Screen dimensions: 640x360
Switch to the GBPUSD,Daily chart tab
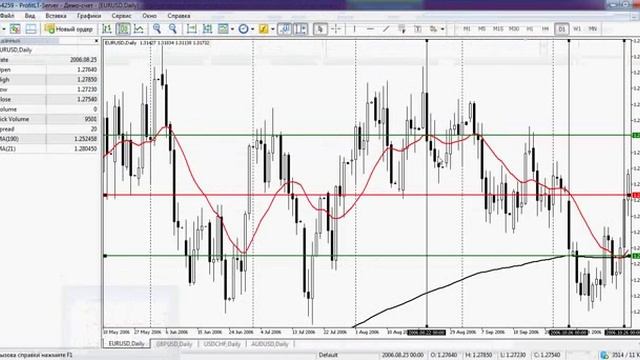(174, 344)
